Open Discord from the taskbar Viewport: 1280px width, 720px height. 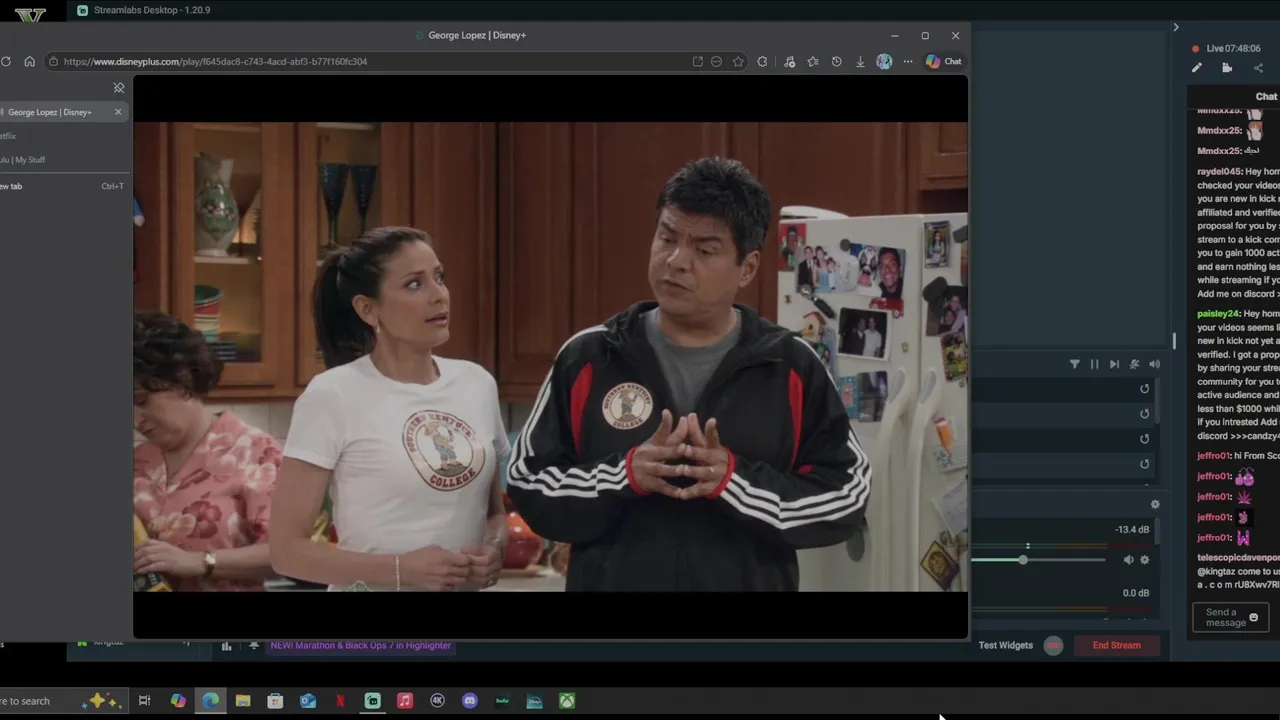[x=470, y=701]
